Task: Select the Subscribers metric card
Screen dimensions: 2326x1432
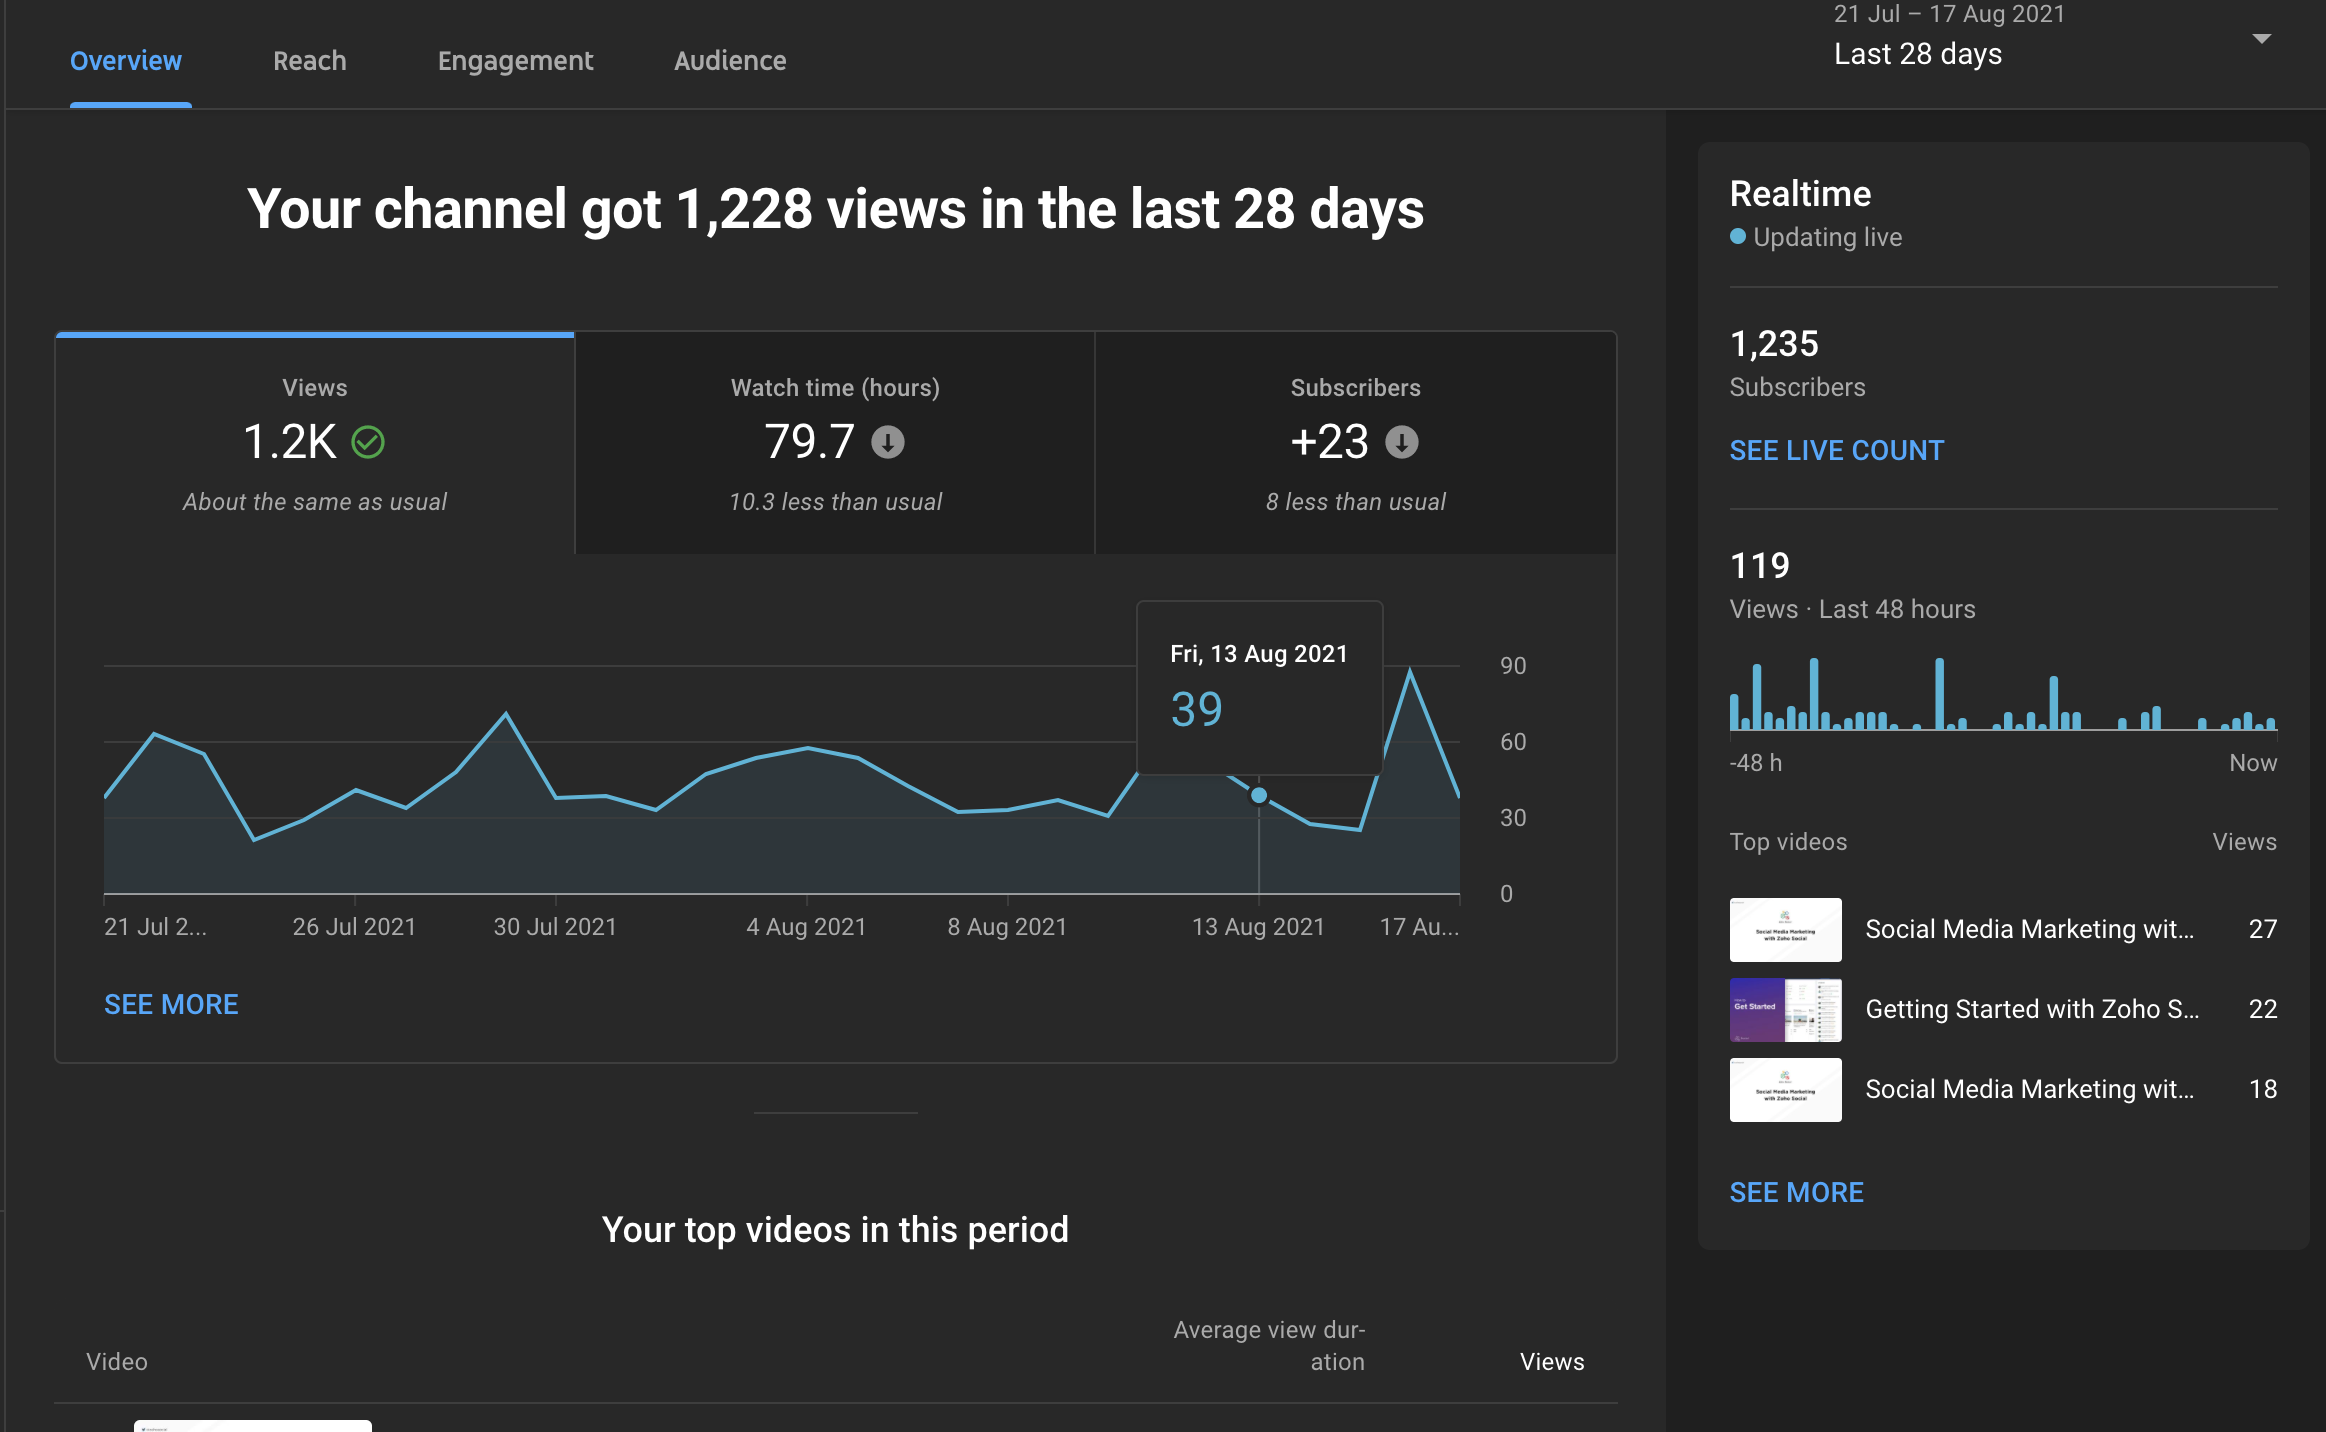Action: point(1355,443)
